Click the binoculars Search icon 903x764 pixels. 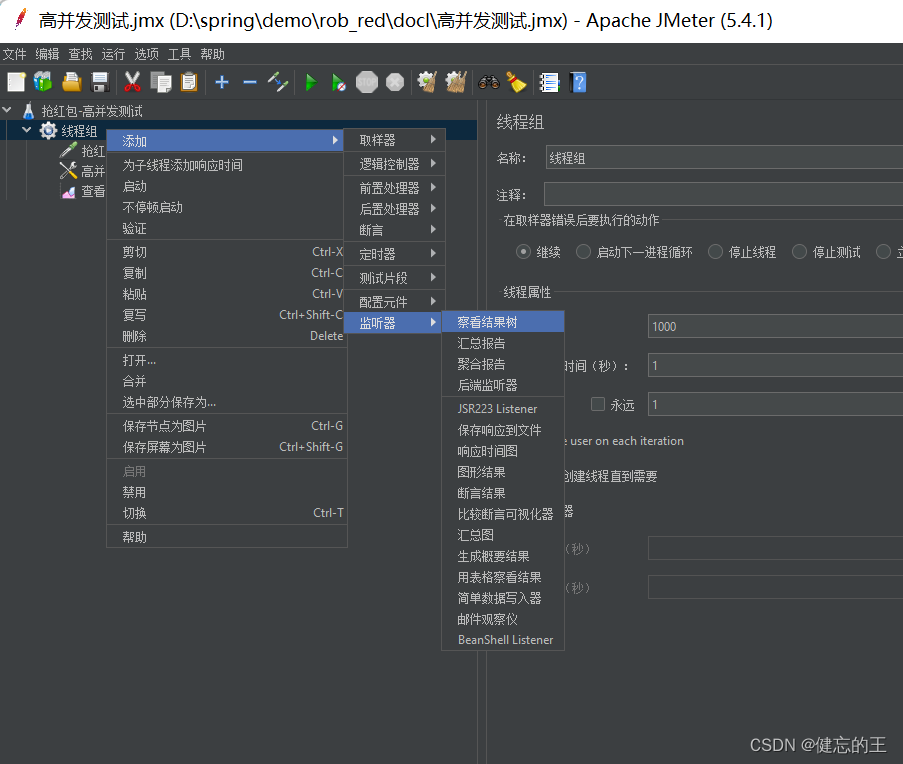click(x=488, y=82)
